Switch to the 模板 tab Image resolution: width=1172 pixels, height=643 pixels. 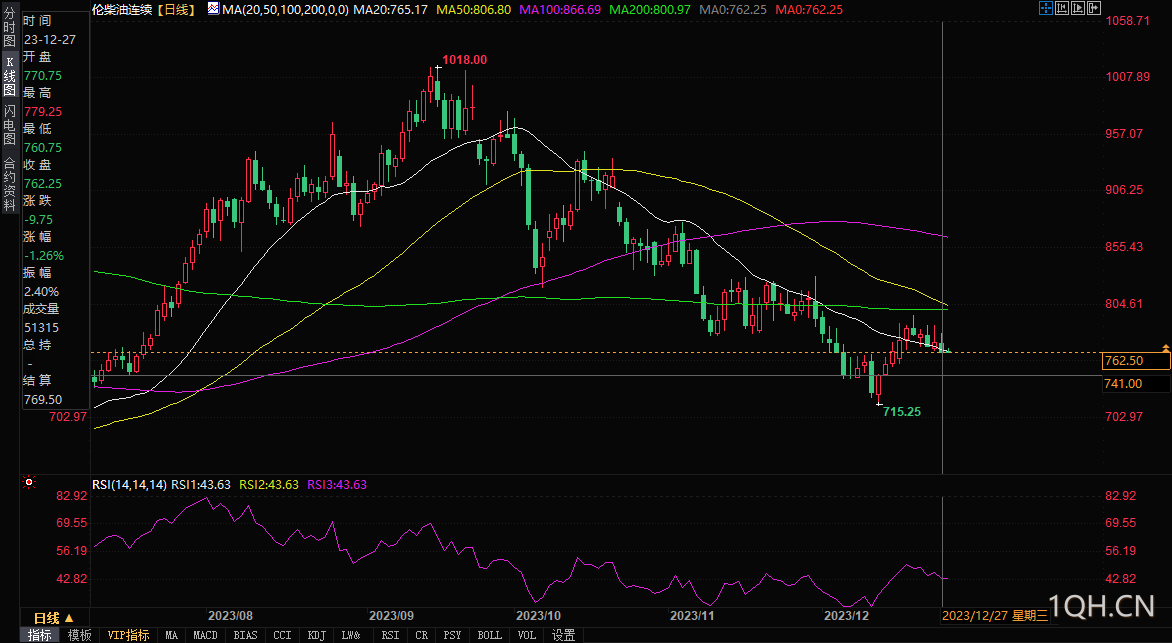(80, 635)
